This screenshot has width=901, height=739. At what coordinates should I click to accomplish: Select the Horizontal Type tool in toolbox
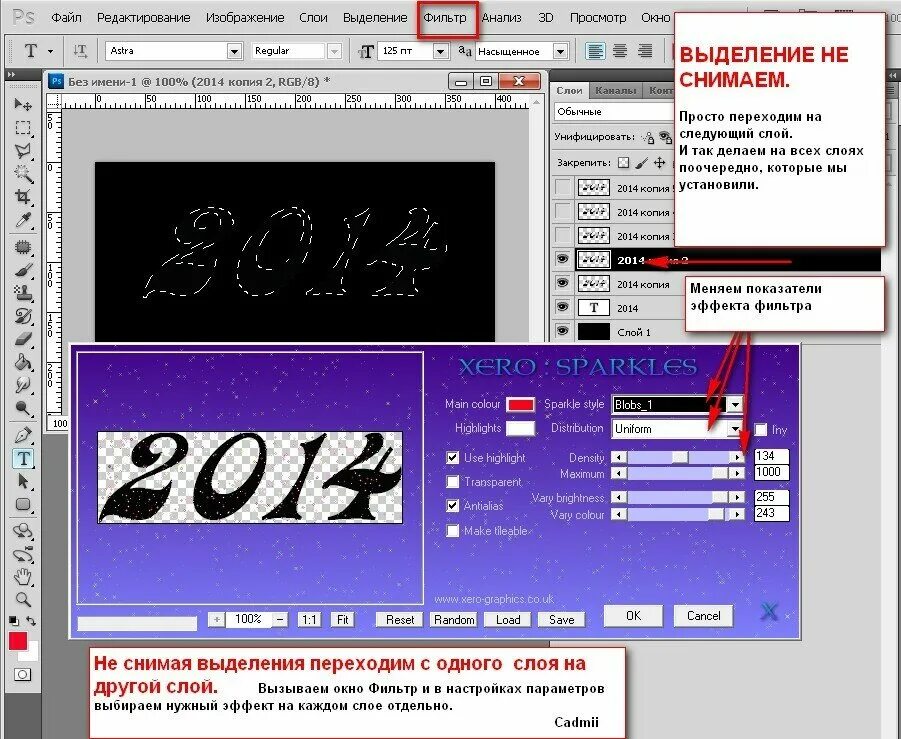[x=23, y=459]
